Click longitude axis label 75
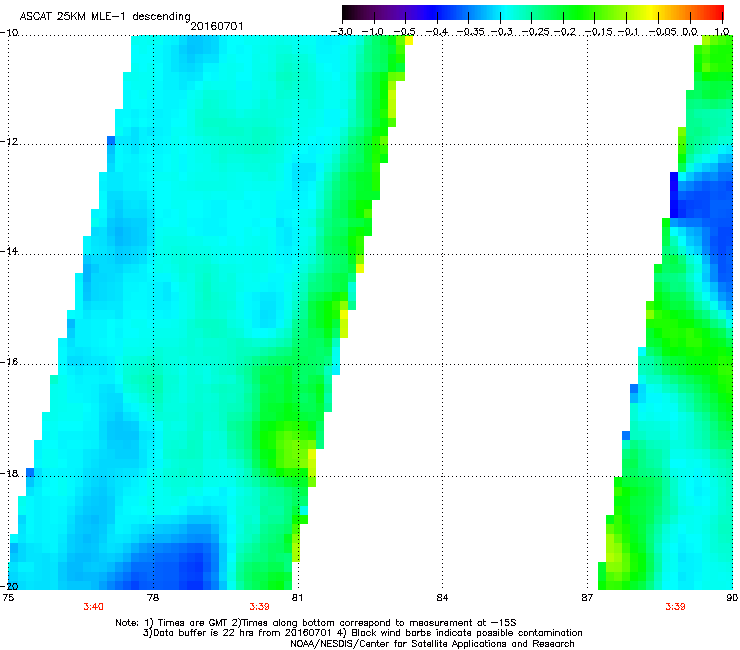The image size is (740, 650). tap(8, 598)
